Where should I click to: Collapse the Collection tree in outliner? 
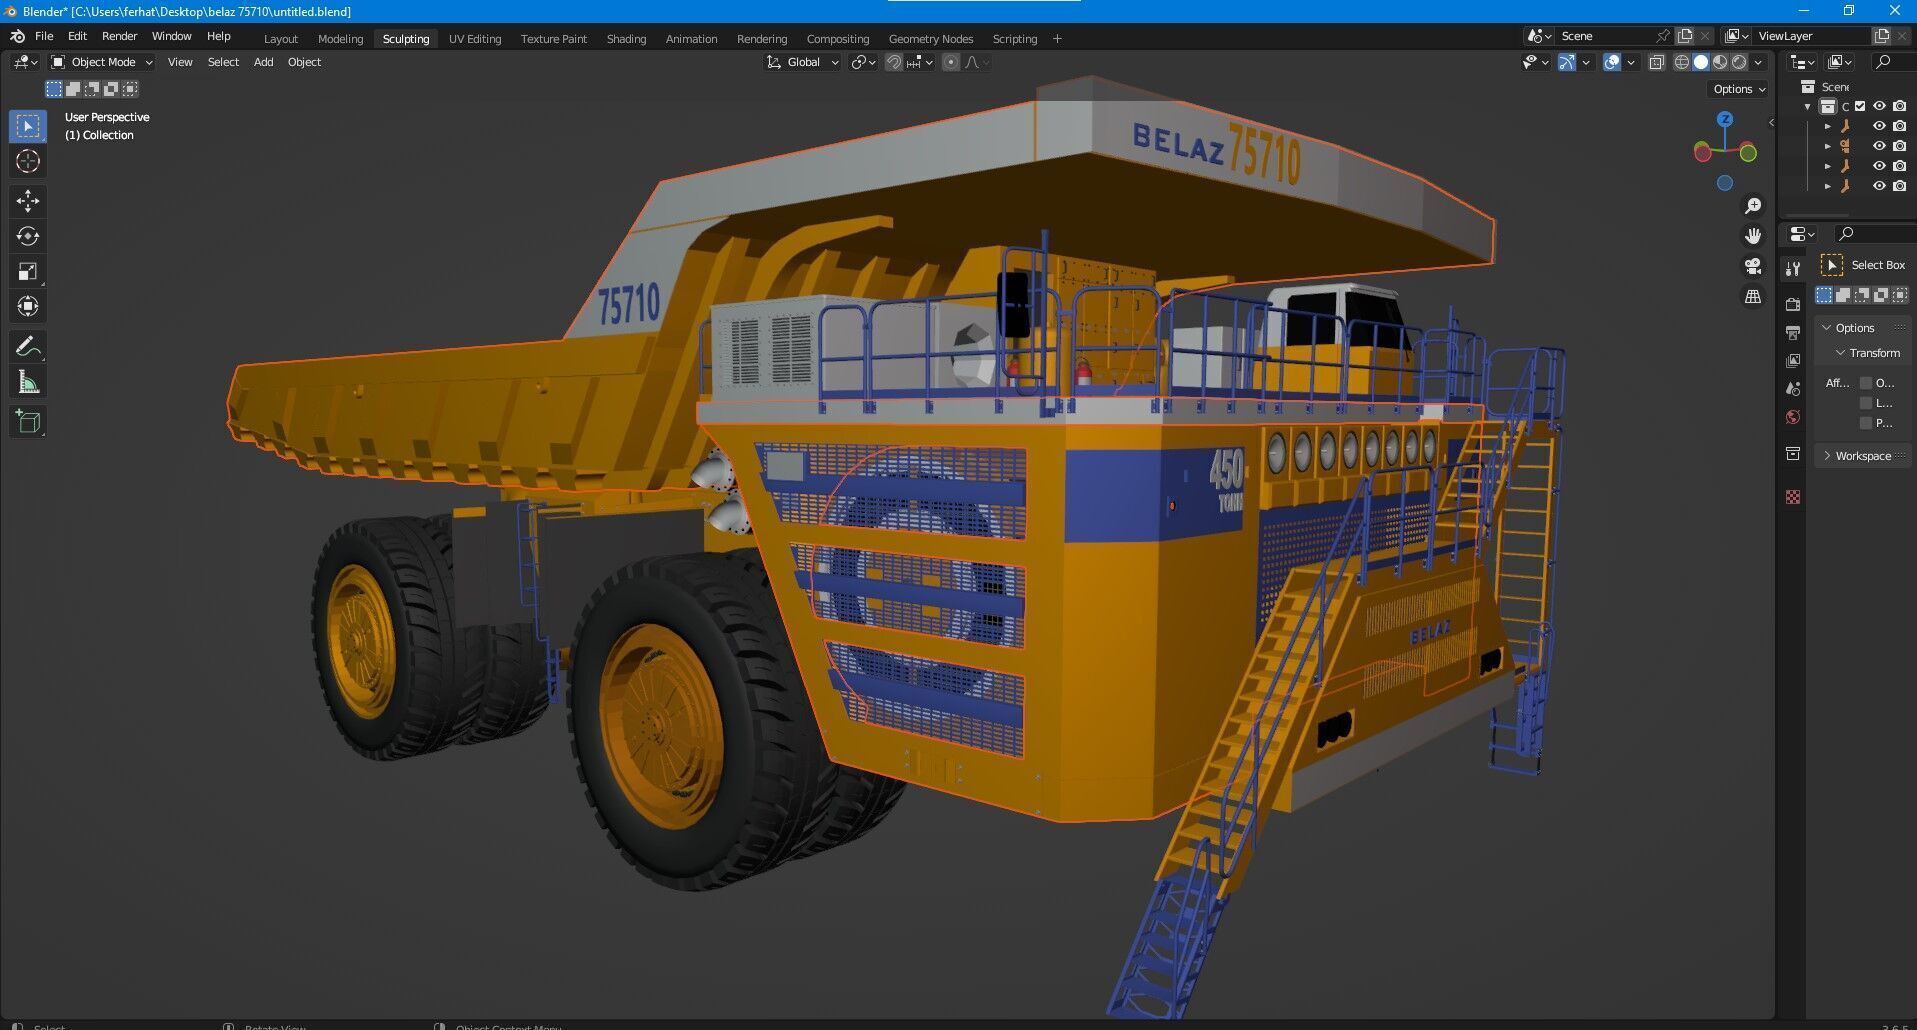click(x=1808, y=106)
